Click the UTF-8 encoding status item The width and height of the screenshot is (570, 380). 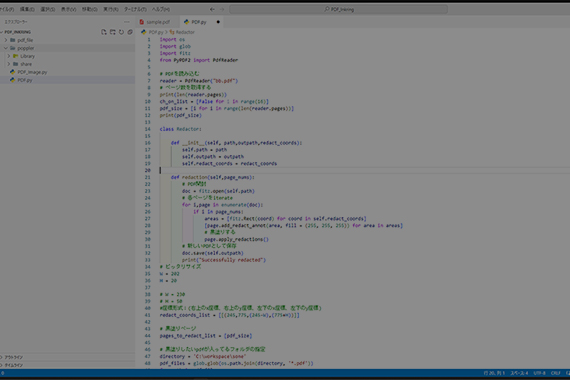tap(539, 373)
